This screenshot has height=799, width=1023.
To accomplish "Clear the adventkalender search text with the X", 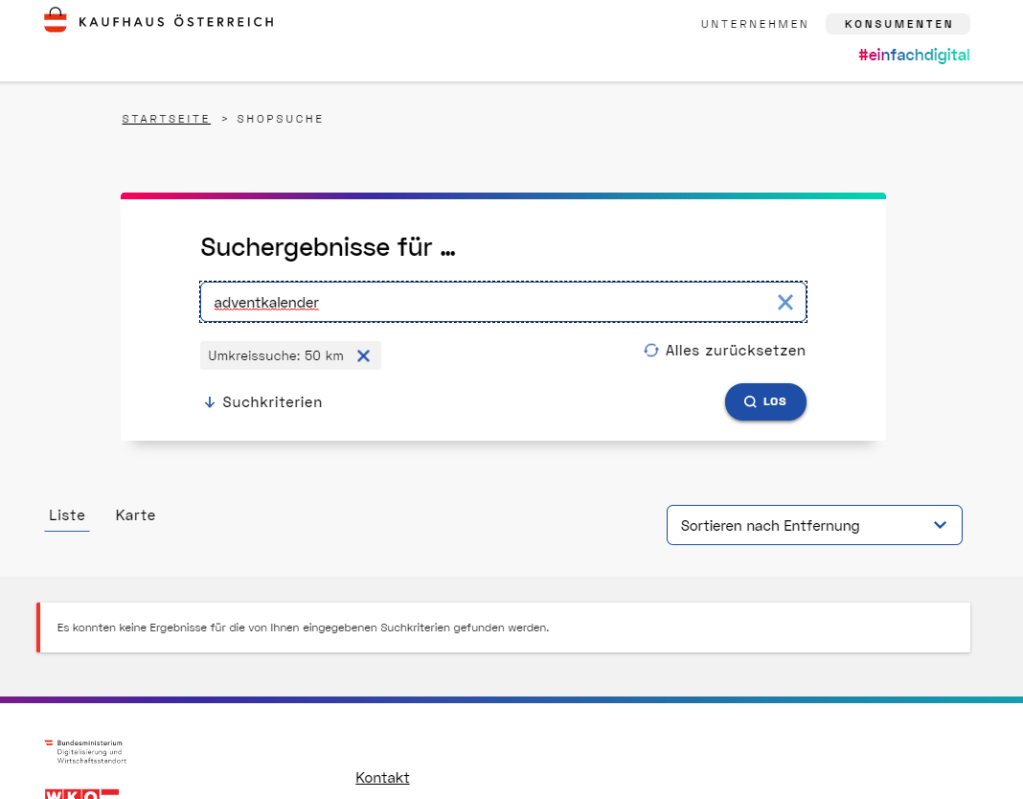I will pyautogui.click(x=785, y=302).
